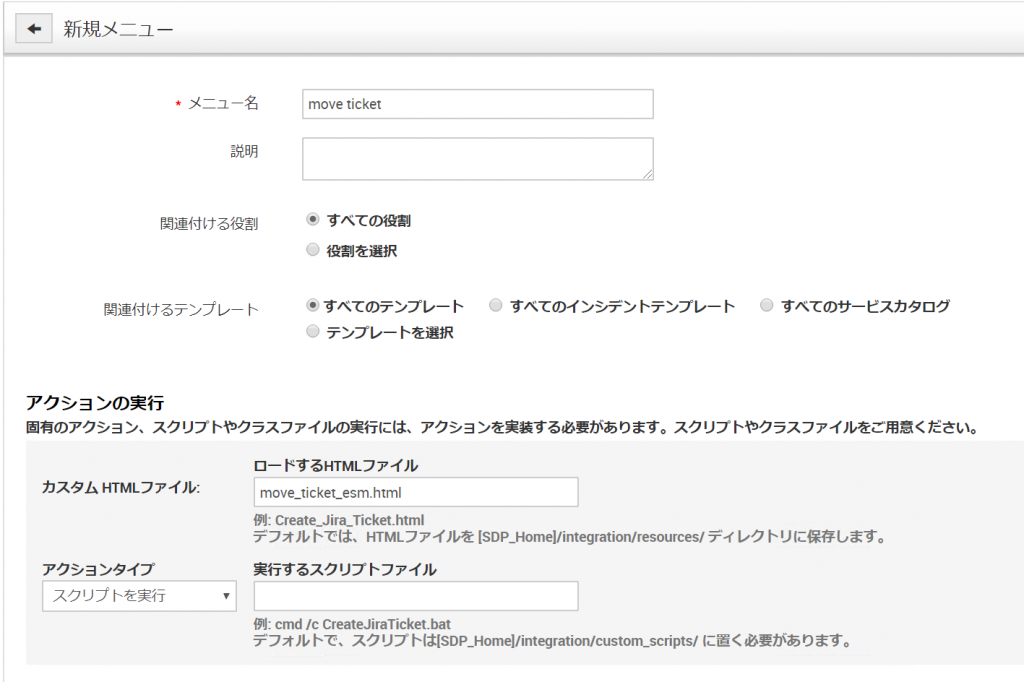Click the メニュー名 field containing move ticket
This screenshot has width=1024, height=682.
pyautogui.click(x=477, y=104)
